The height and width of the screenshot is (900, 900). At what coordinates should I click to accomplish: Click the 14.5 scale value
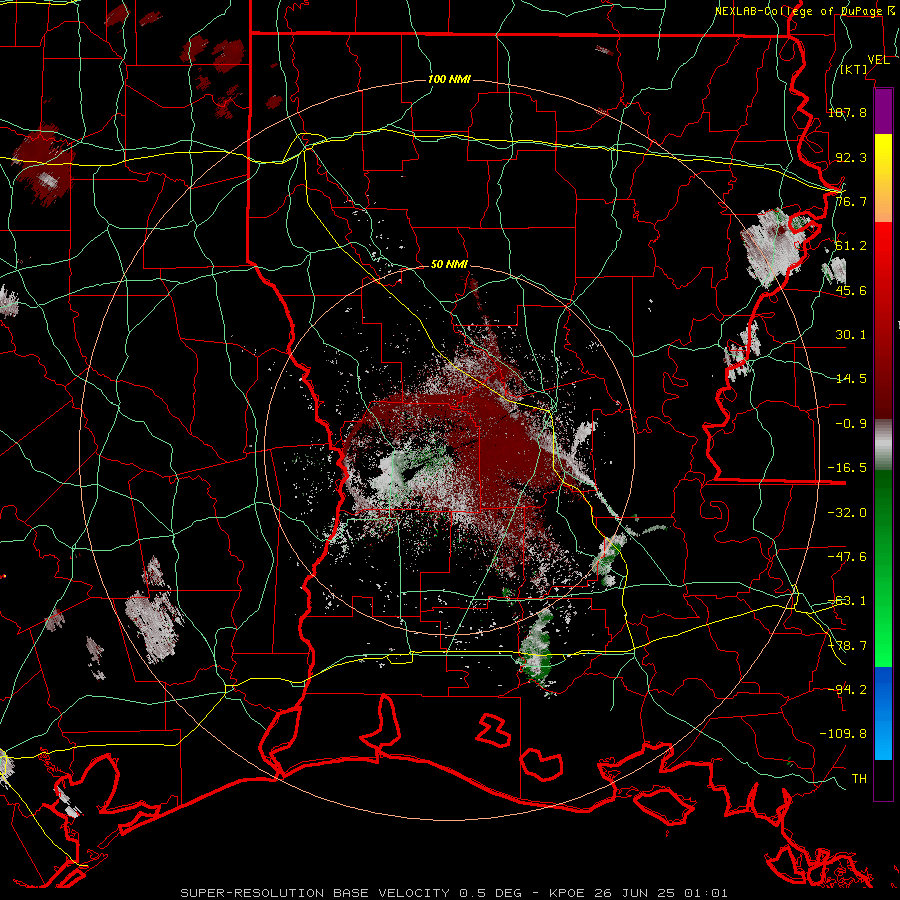point(851,378)
